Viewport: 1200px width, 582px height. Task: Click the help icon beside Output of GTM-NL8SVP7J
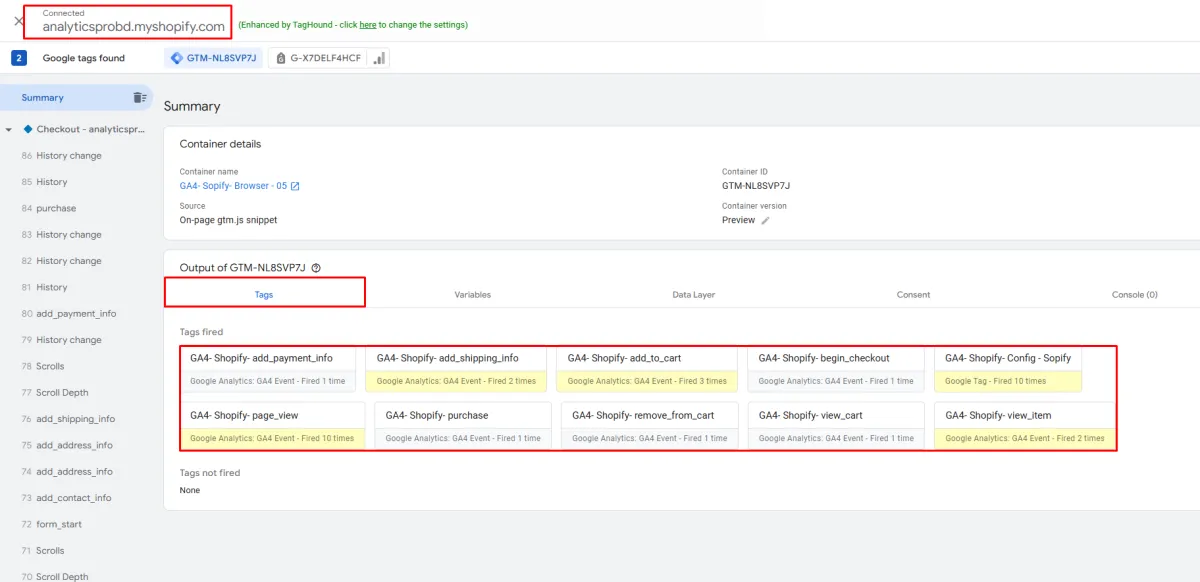[316, 268]
